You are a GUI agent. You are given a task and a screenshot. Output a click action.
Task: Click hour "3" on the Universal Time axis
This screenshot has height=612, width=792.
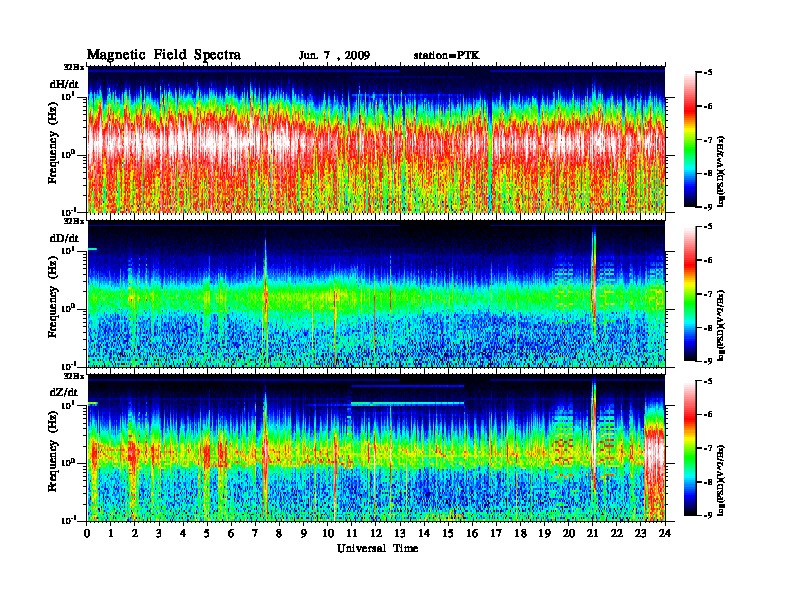tap(159, 533)
